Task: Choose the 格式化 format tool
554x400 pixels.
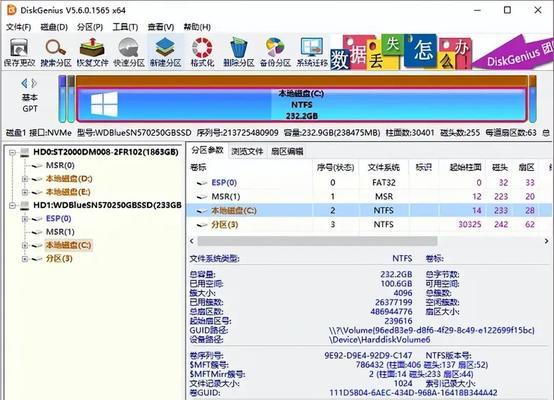Action: tap(202, 52)
